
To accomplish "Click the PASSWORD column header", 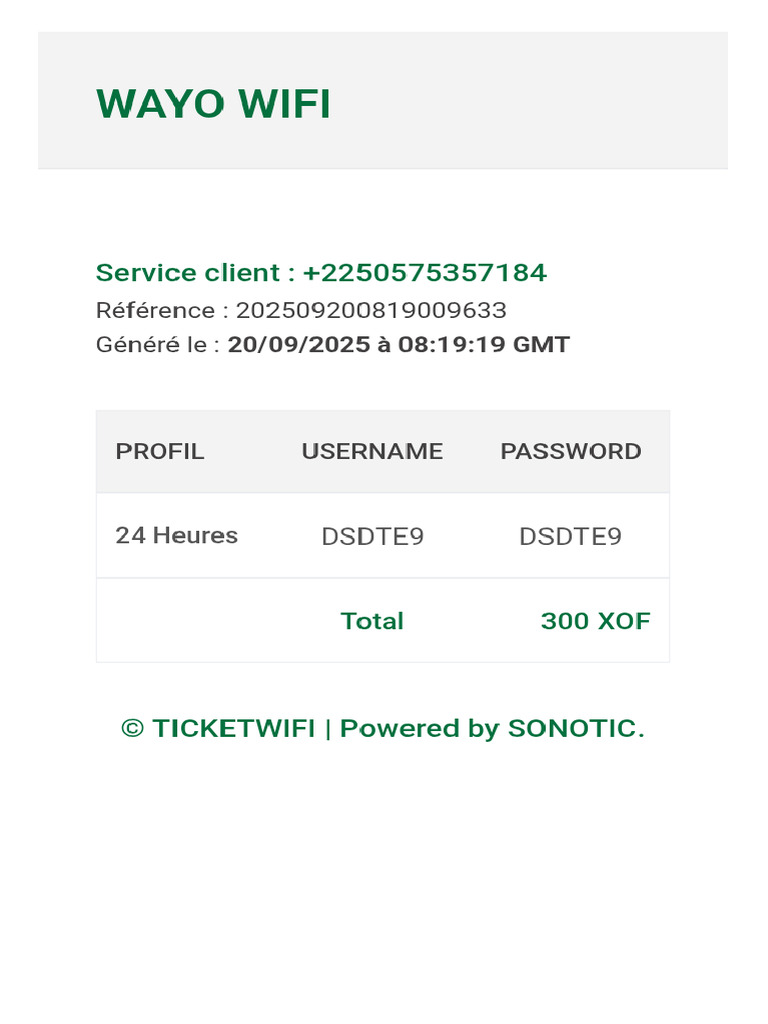I will [x=571, y=451].
